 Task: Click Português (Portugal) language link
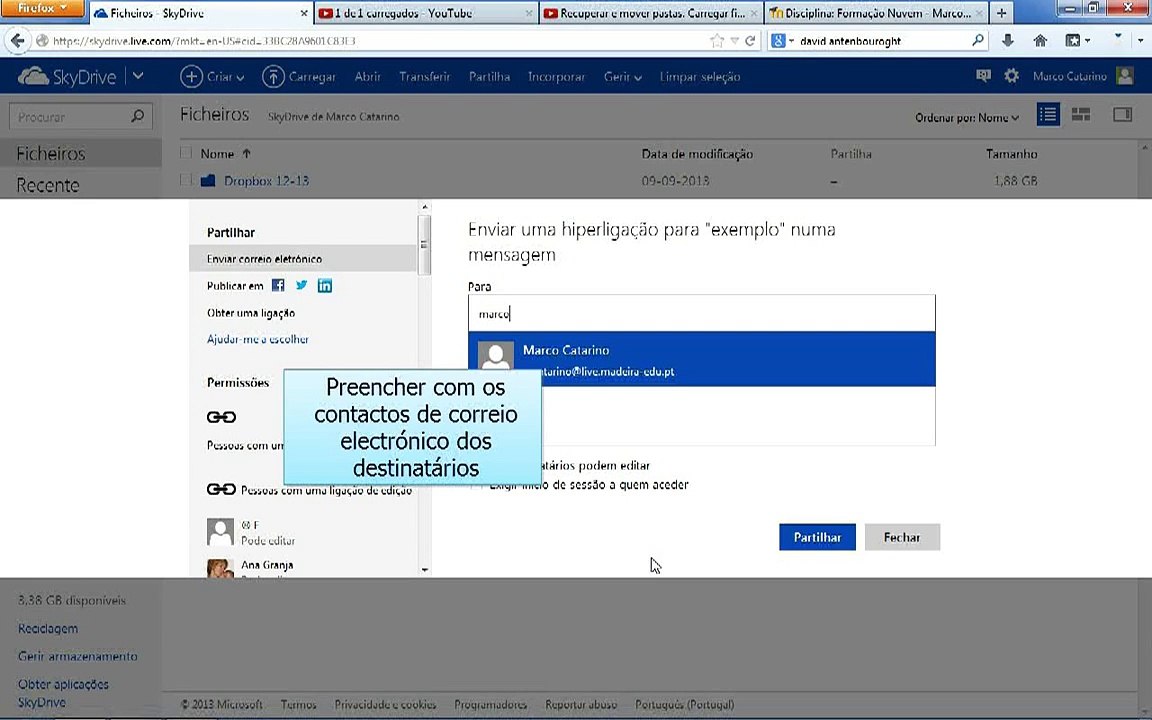684,704
